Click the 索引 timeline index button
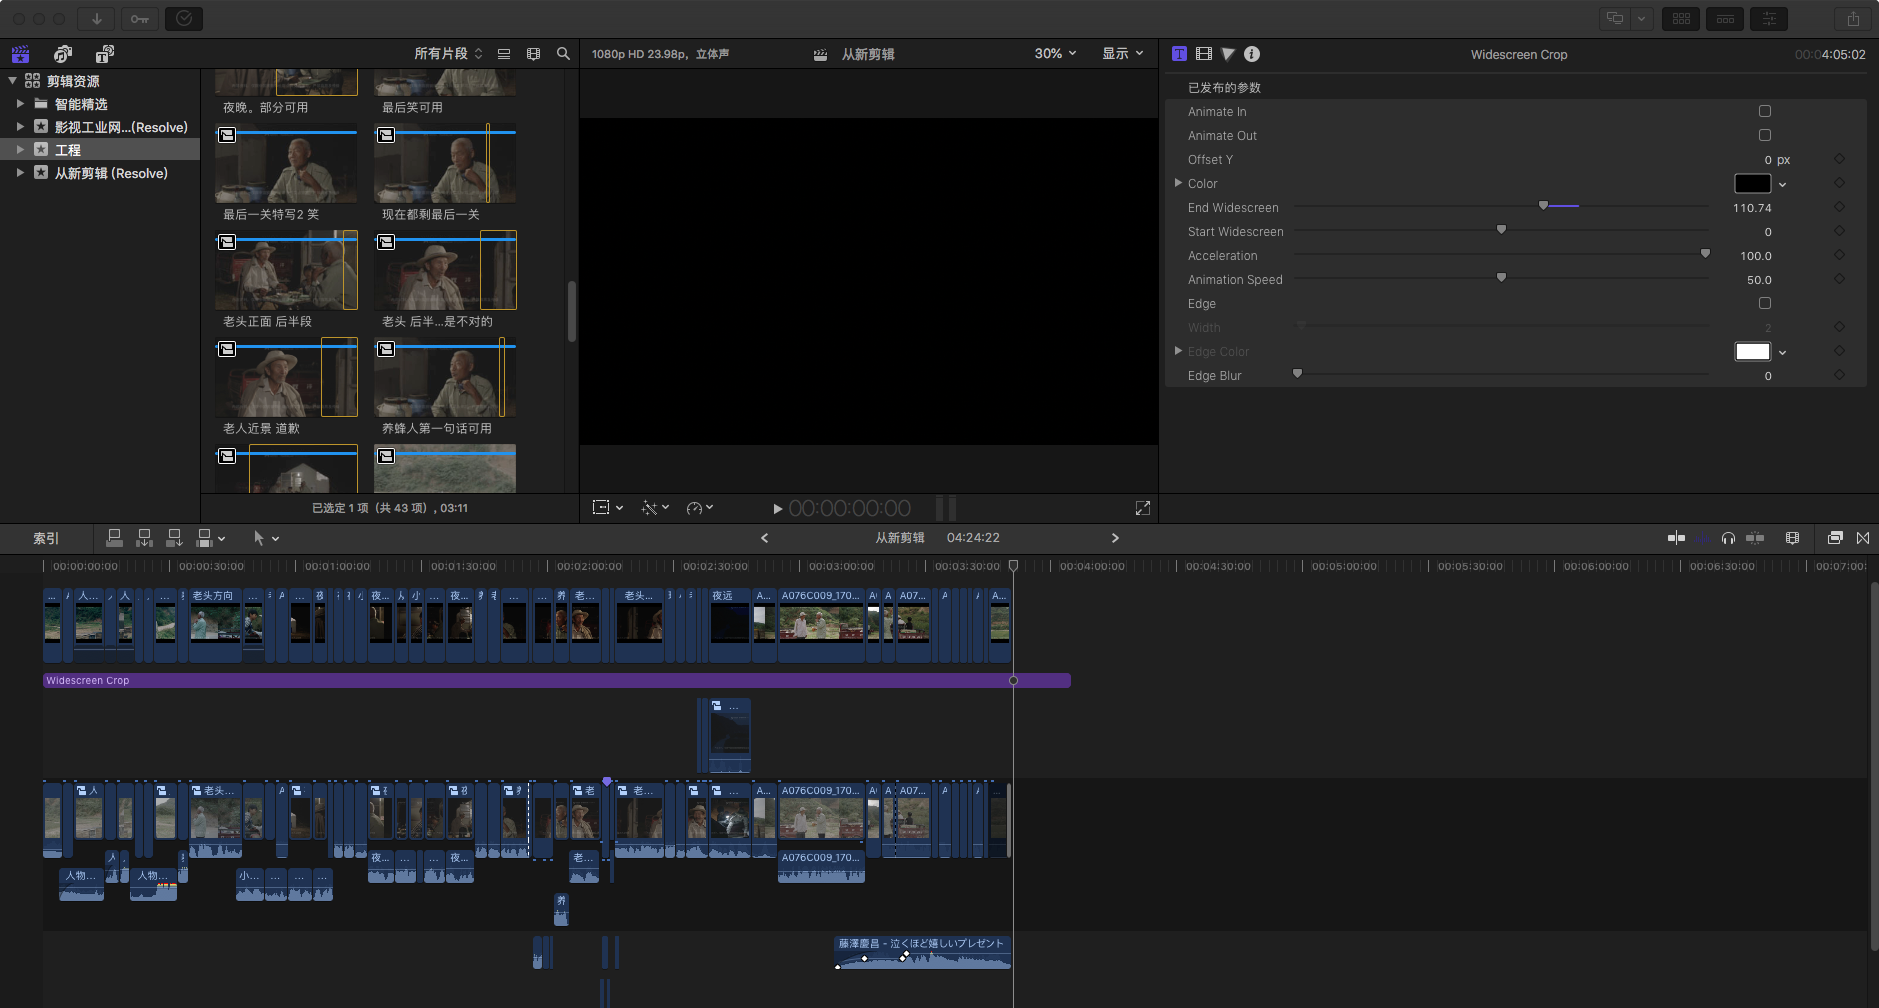The image size is (1879, 1008). point(46,538)
